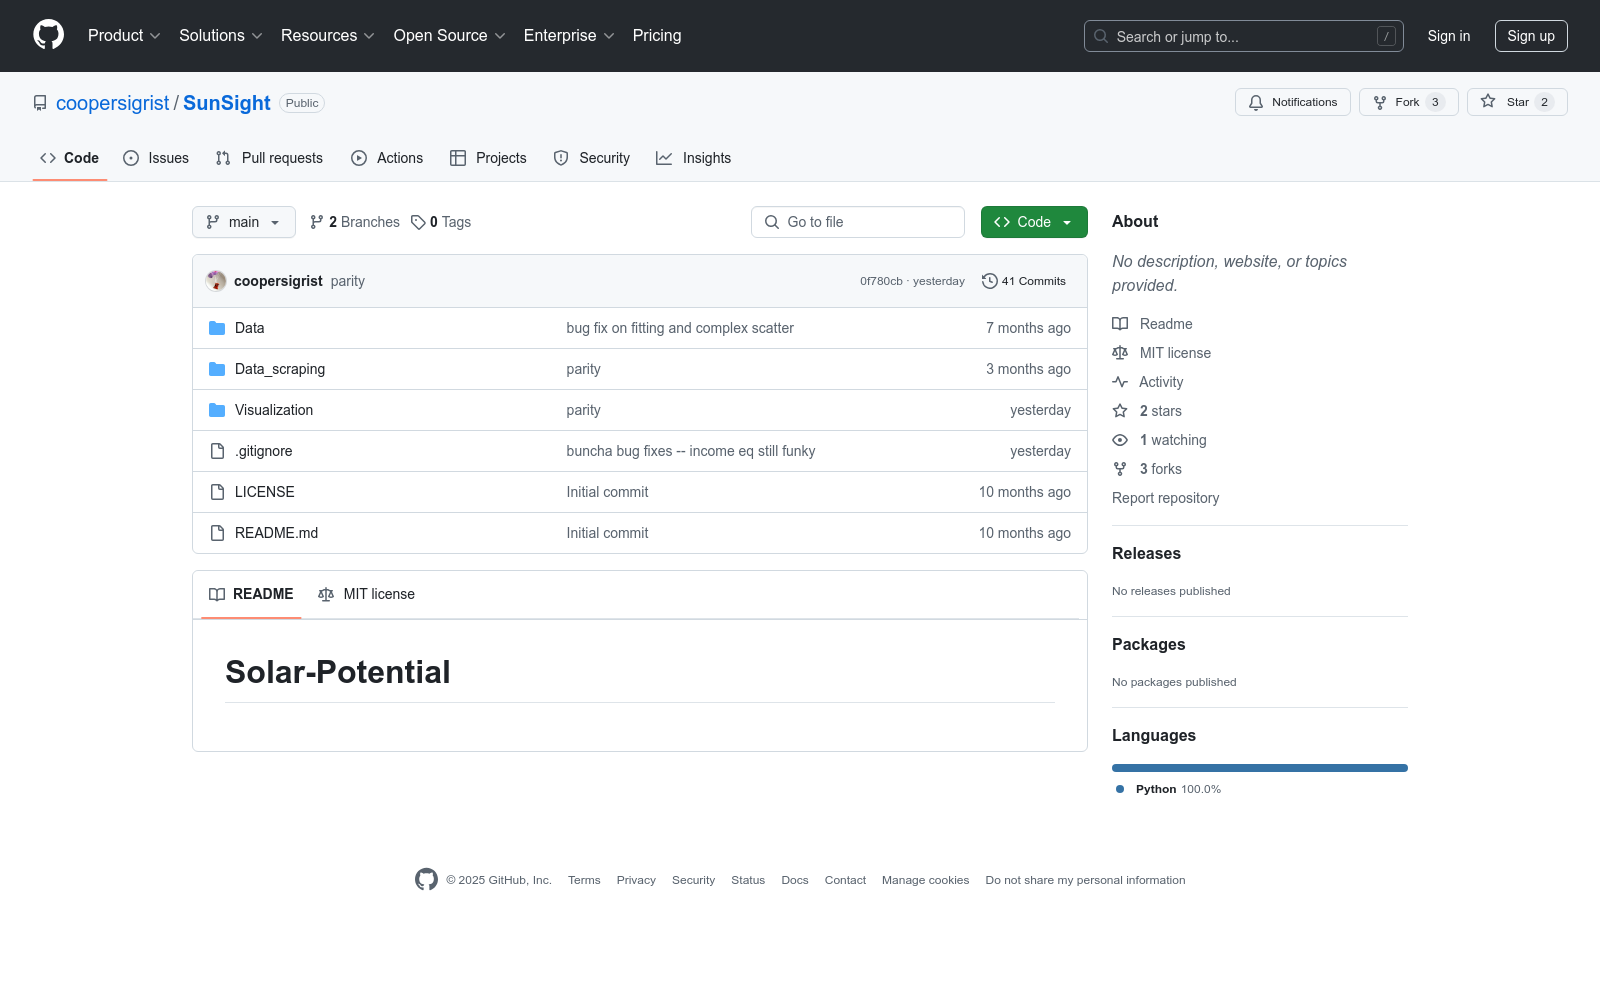Click the GitHub logo in header
This screenshot has width=1600, height=1000.
click(48, 35)
